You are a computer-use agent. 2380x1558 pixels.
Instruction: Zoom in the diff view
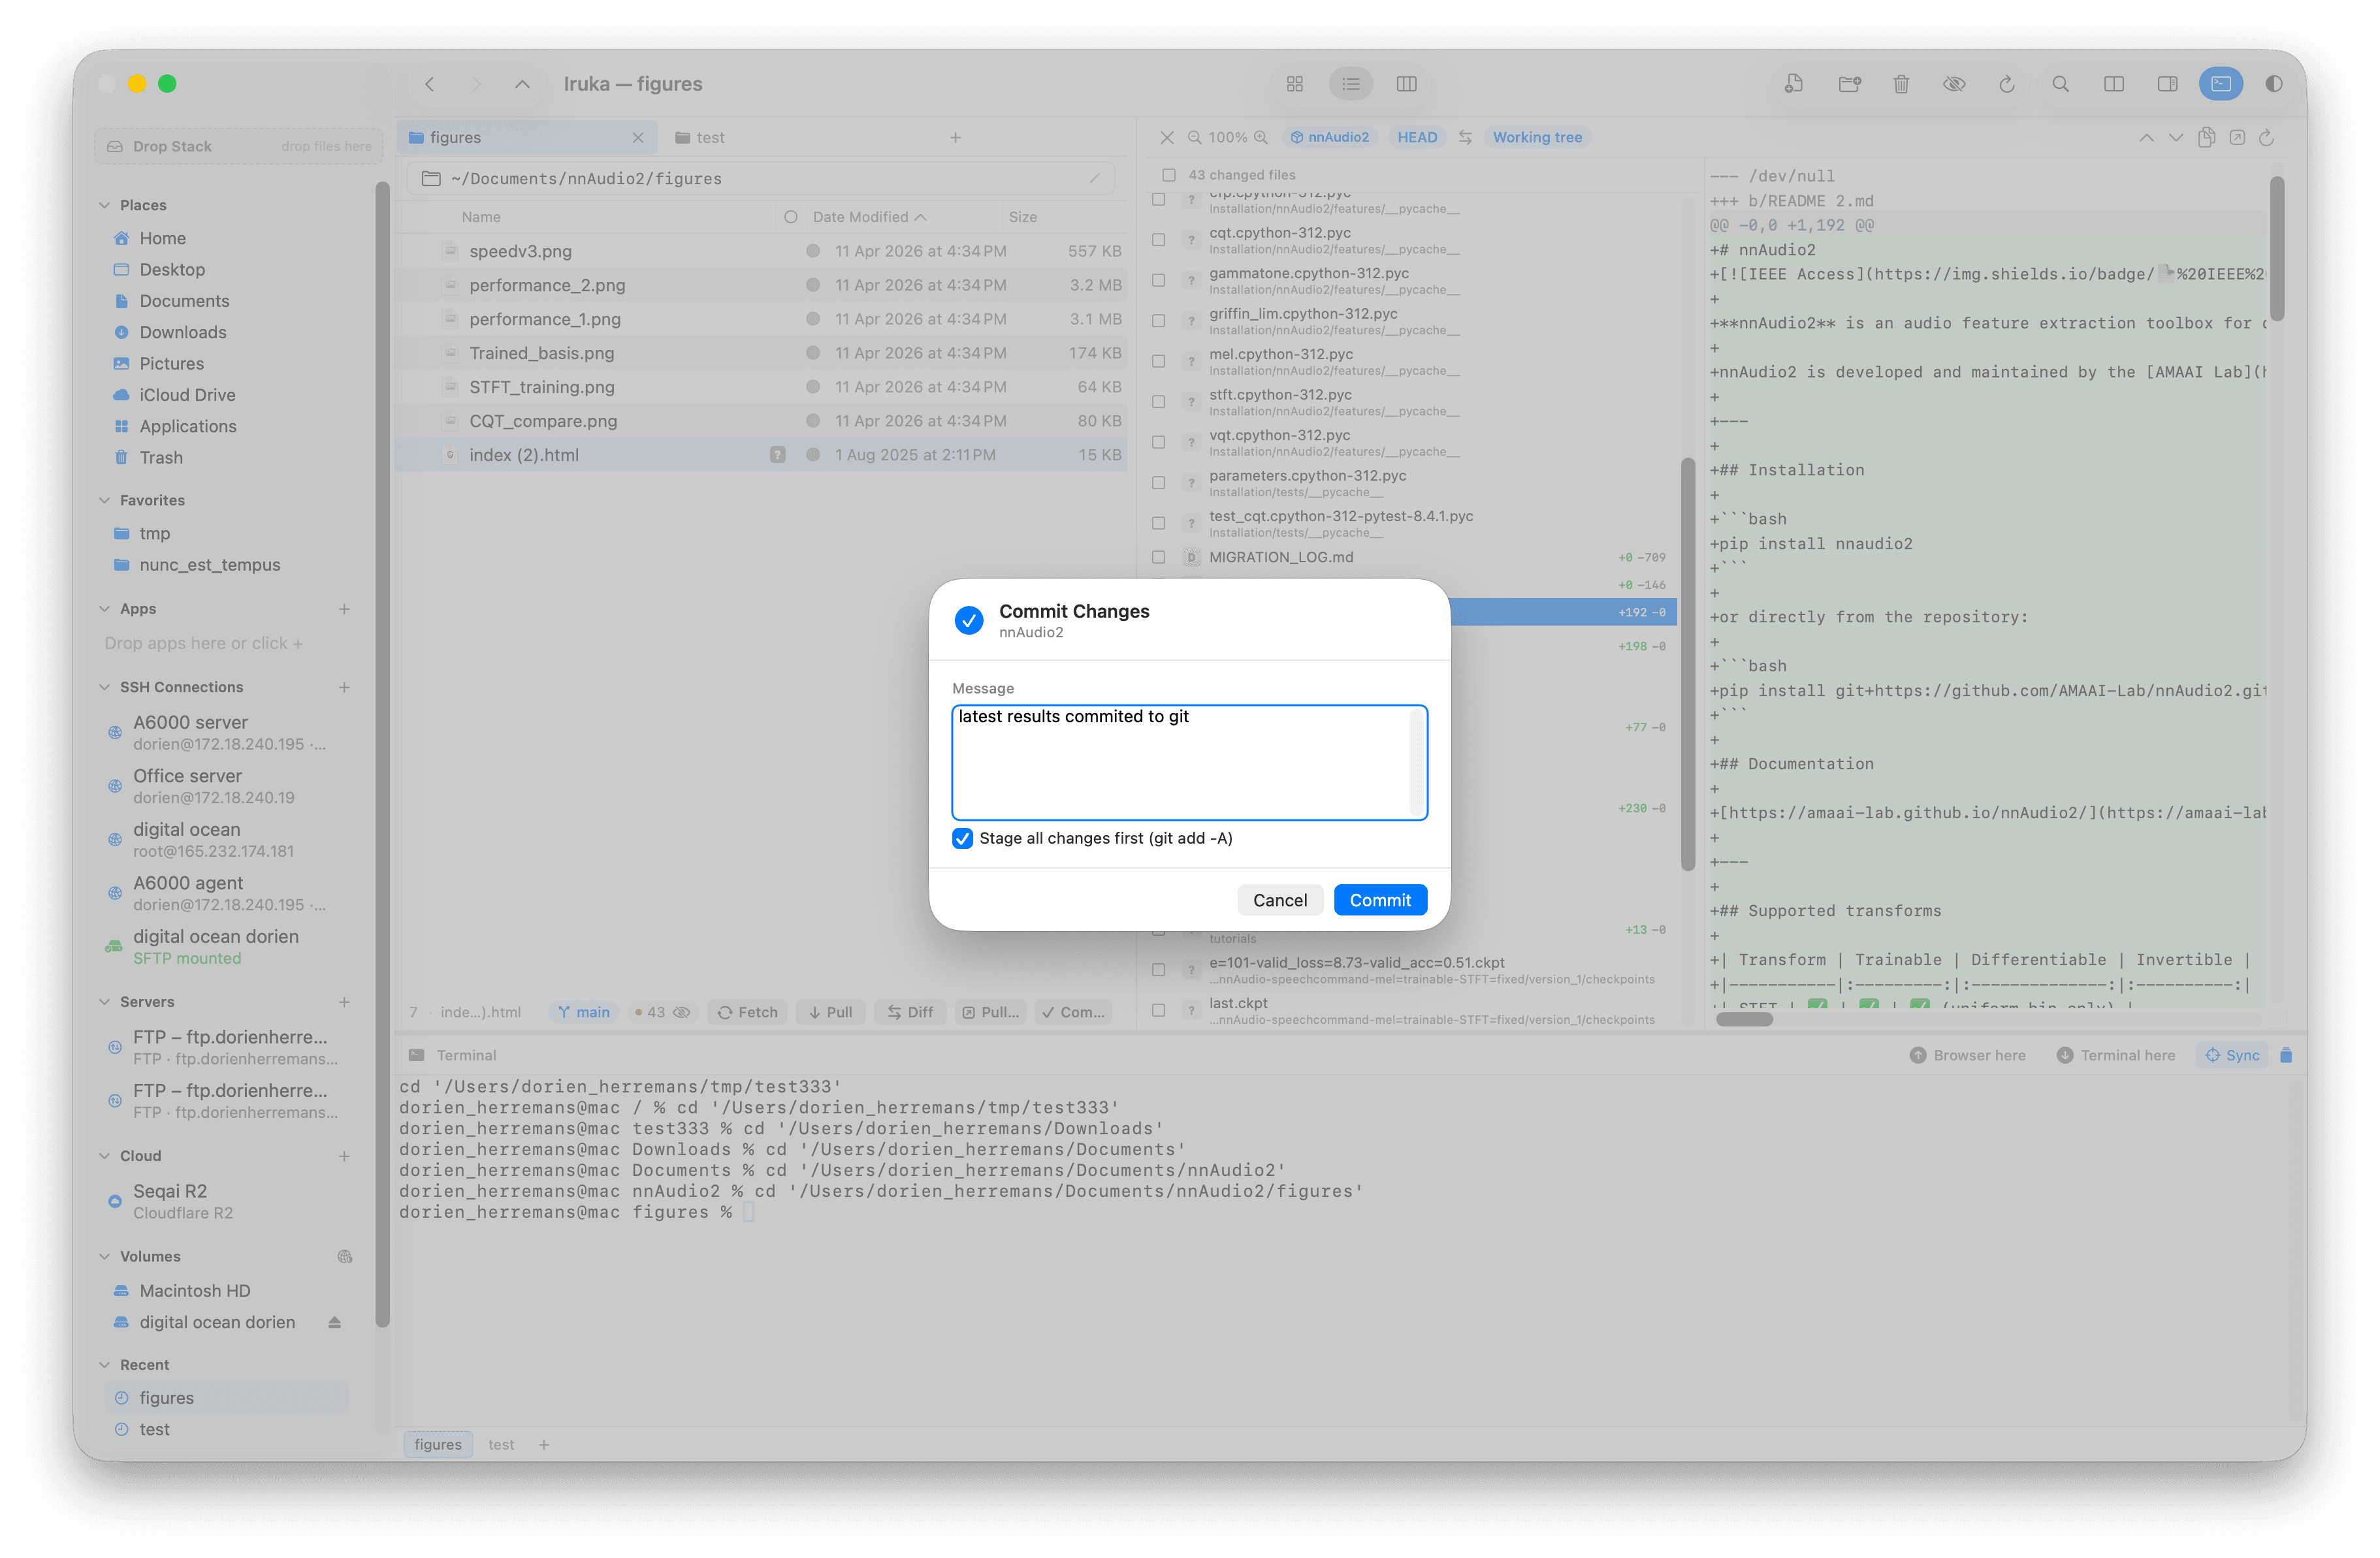[1261, 137]
